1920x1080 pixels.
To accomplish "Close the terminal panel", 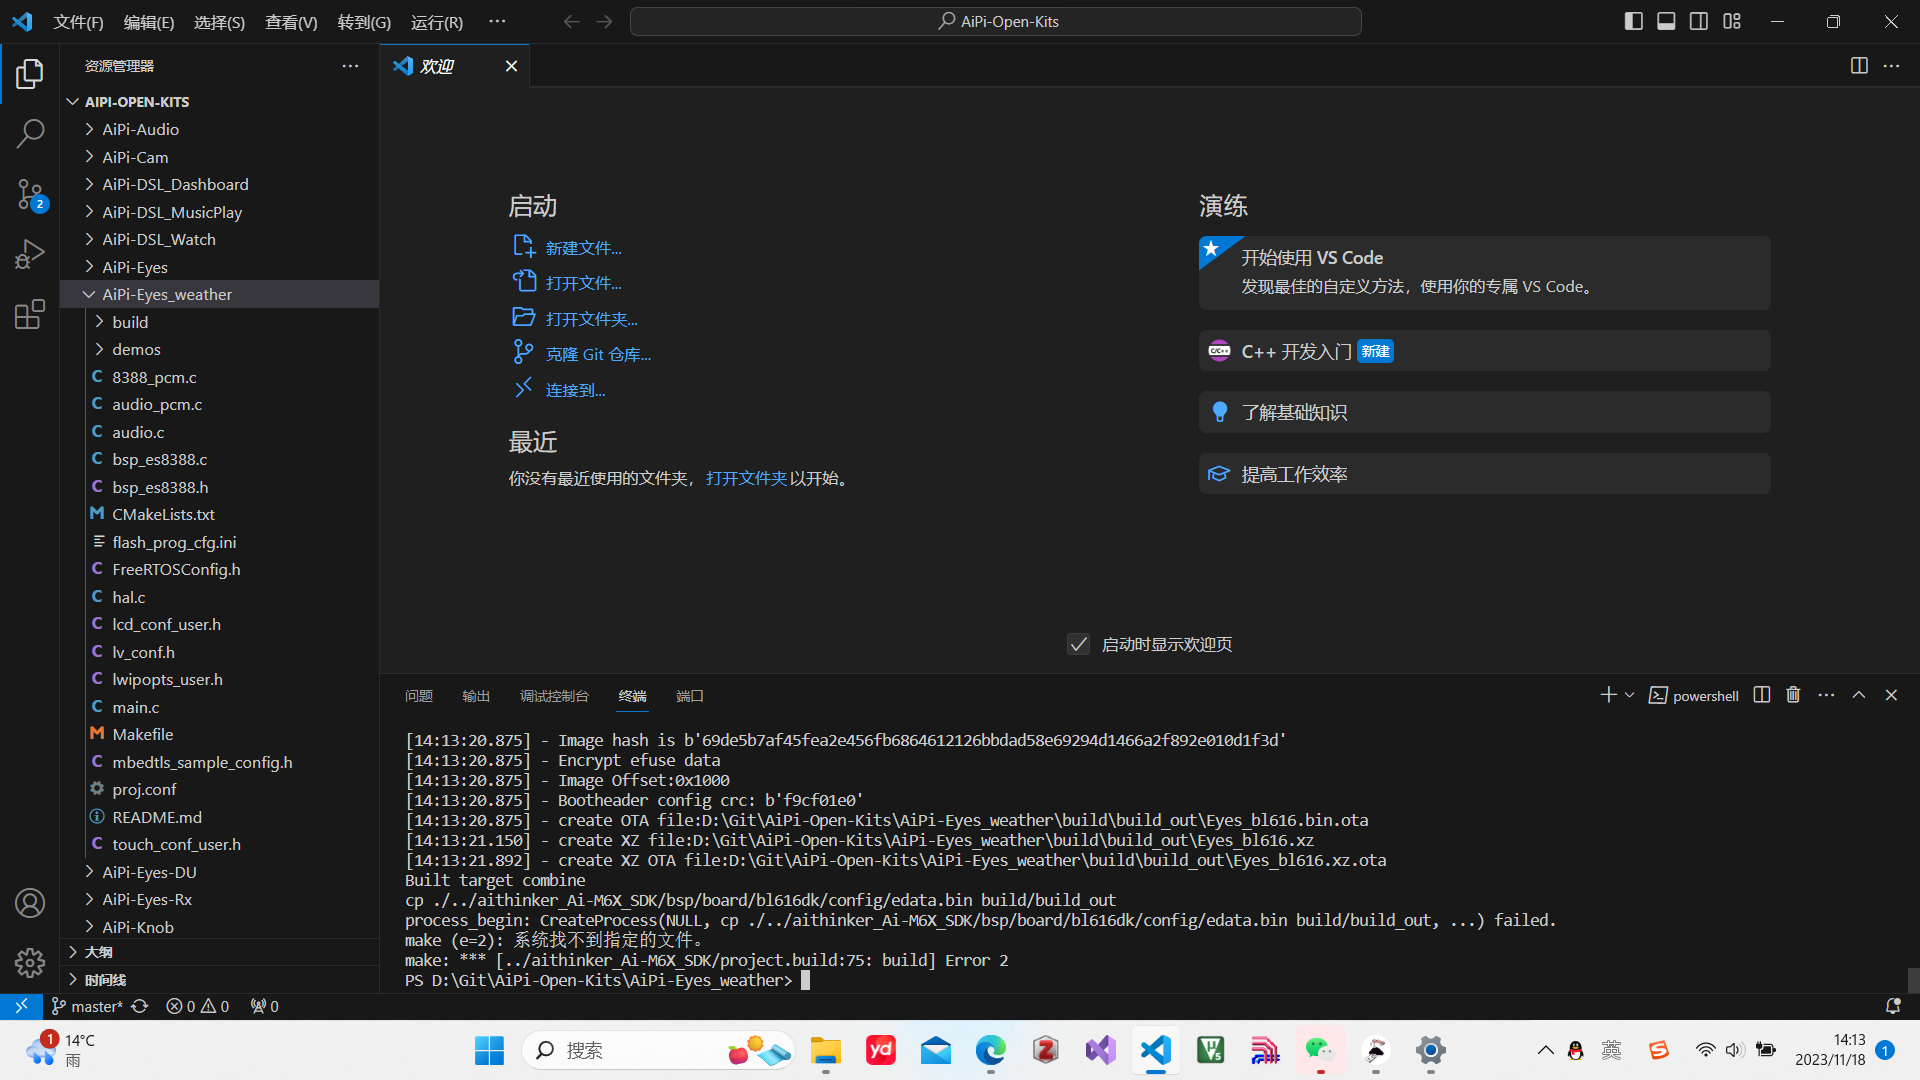I will (x=1891, y=695).
